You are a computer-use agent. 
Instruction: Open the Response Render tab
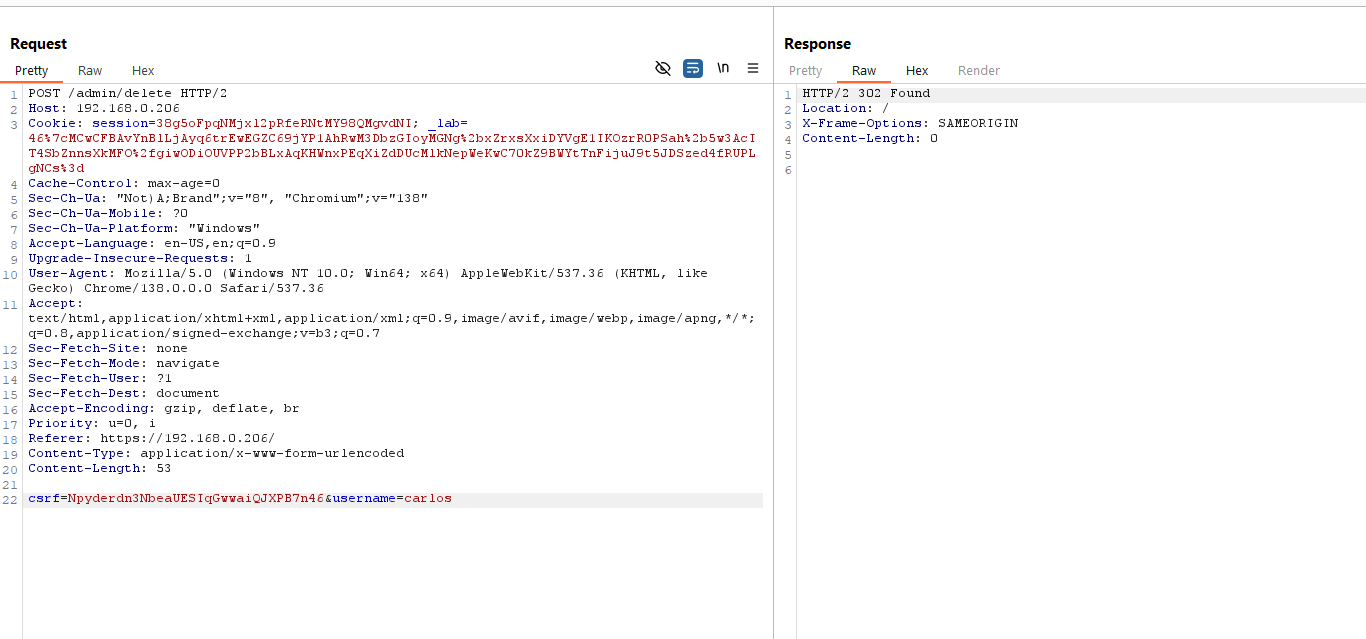(x=978, y=71)
